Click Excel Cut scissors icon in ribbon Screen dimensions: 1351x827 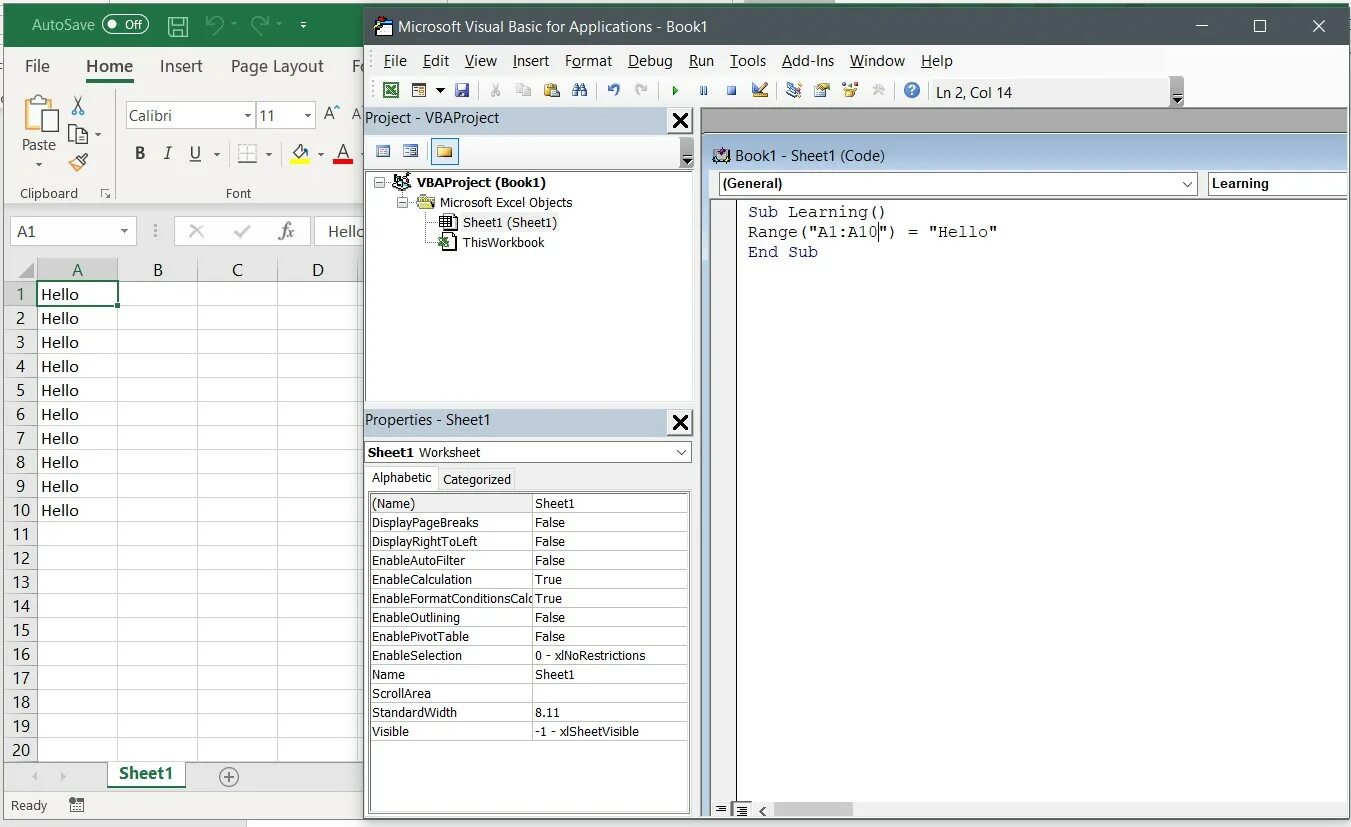coord(78,105)
